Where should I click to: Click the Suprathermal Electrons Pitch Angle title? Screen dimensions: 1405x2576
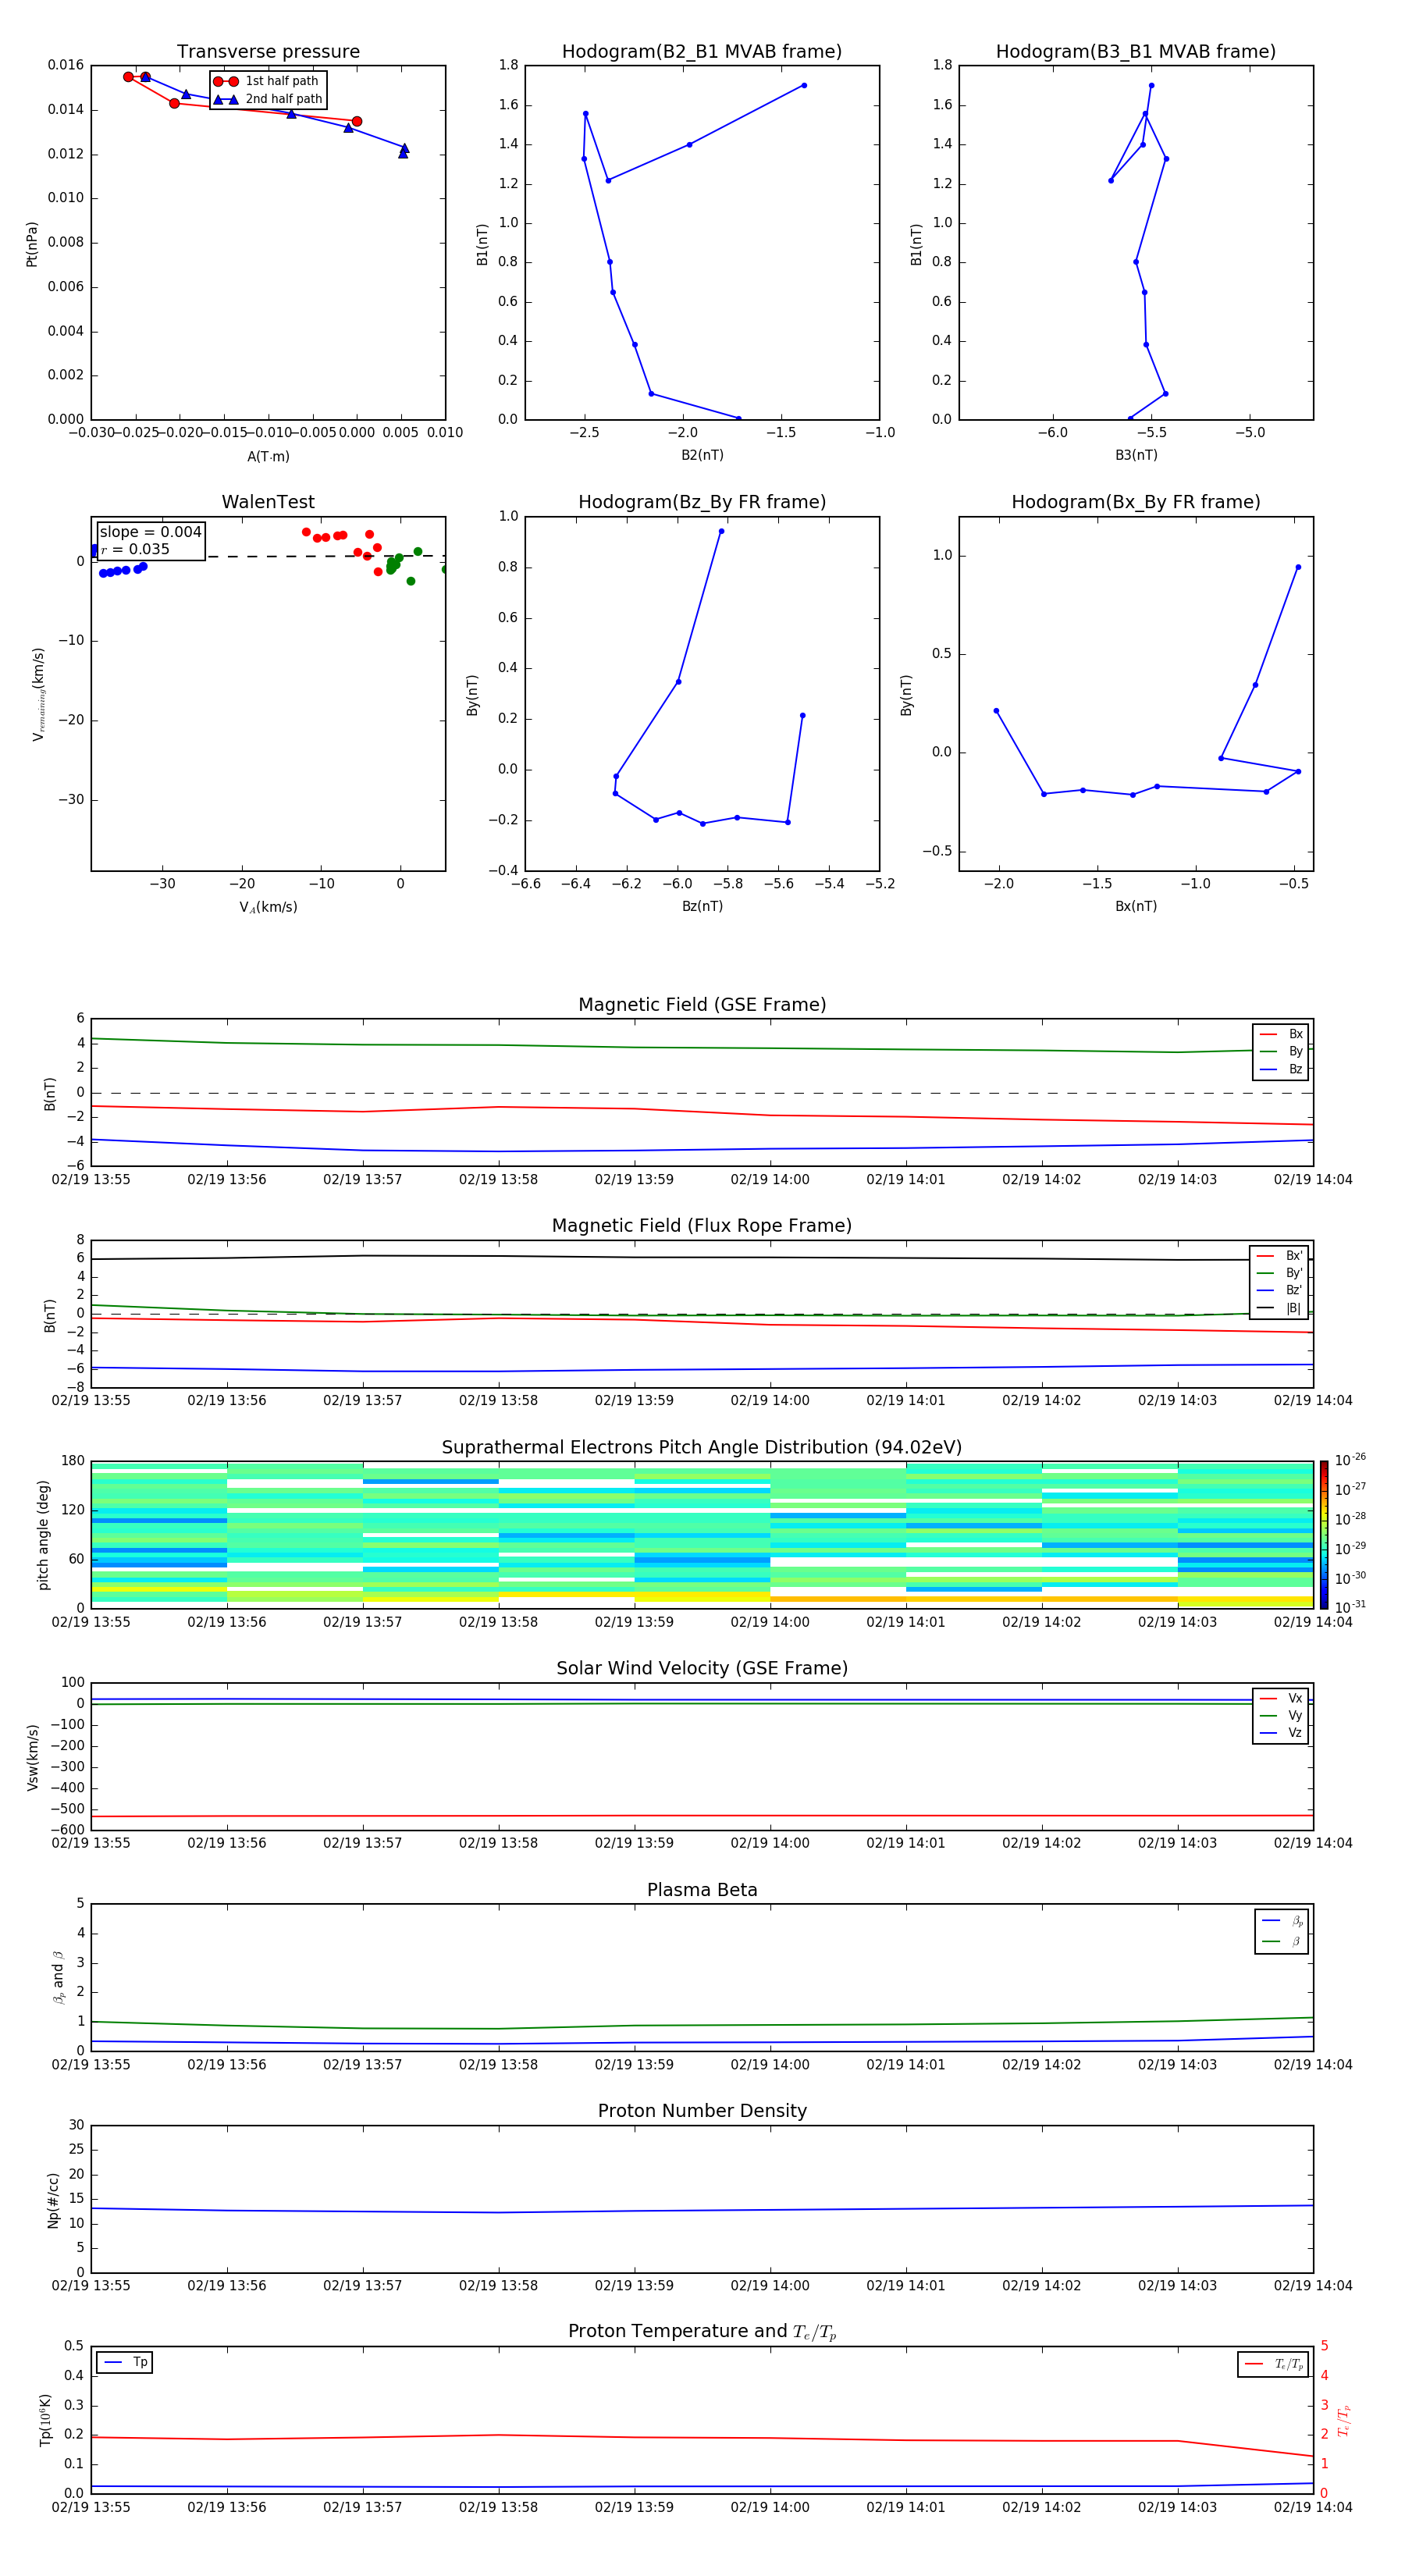click(x=702, y=1447)
